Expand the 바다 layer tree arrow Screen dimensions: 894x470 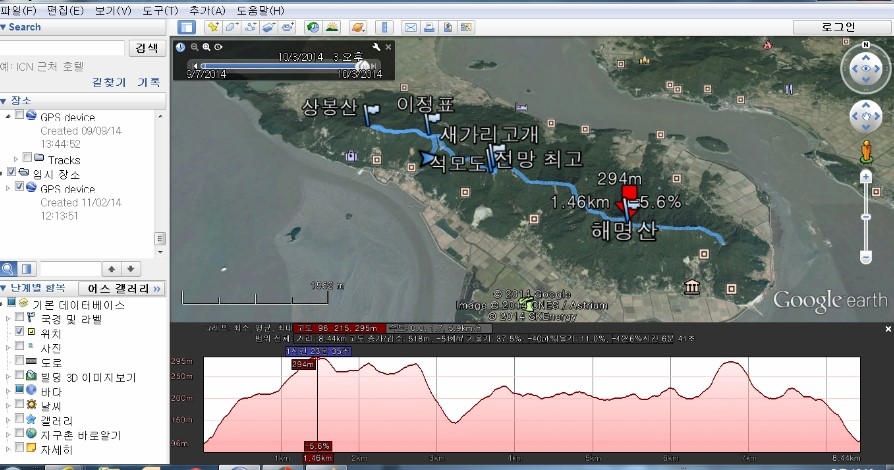pyautogui.click(x=8, y=391)
